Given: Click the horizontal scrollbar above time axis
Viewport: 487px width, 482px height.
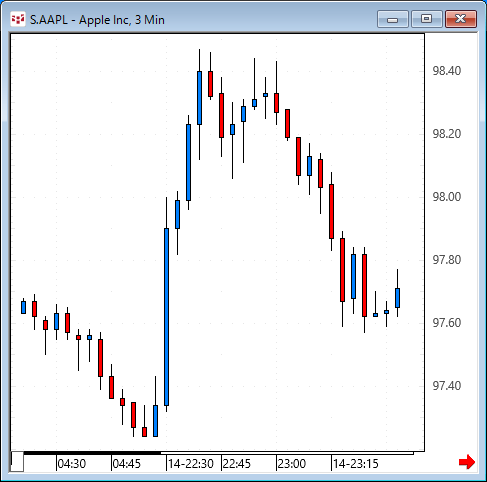Looking at the screenshot, I should click(x=219, y=453).
